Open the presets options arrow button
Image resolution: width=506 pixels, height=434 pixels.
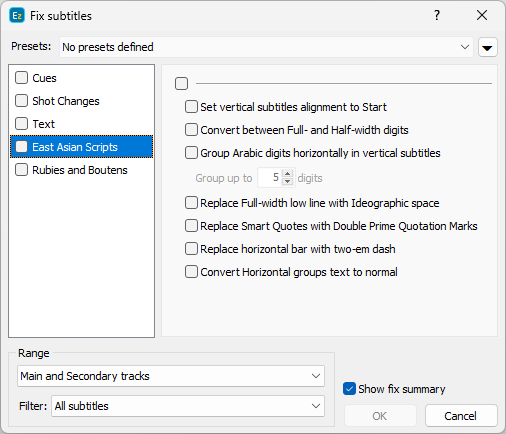[x=488, y=47]
